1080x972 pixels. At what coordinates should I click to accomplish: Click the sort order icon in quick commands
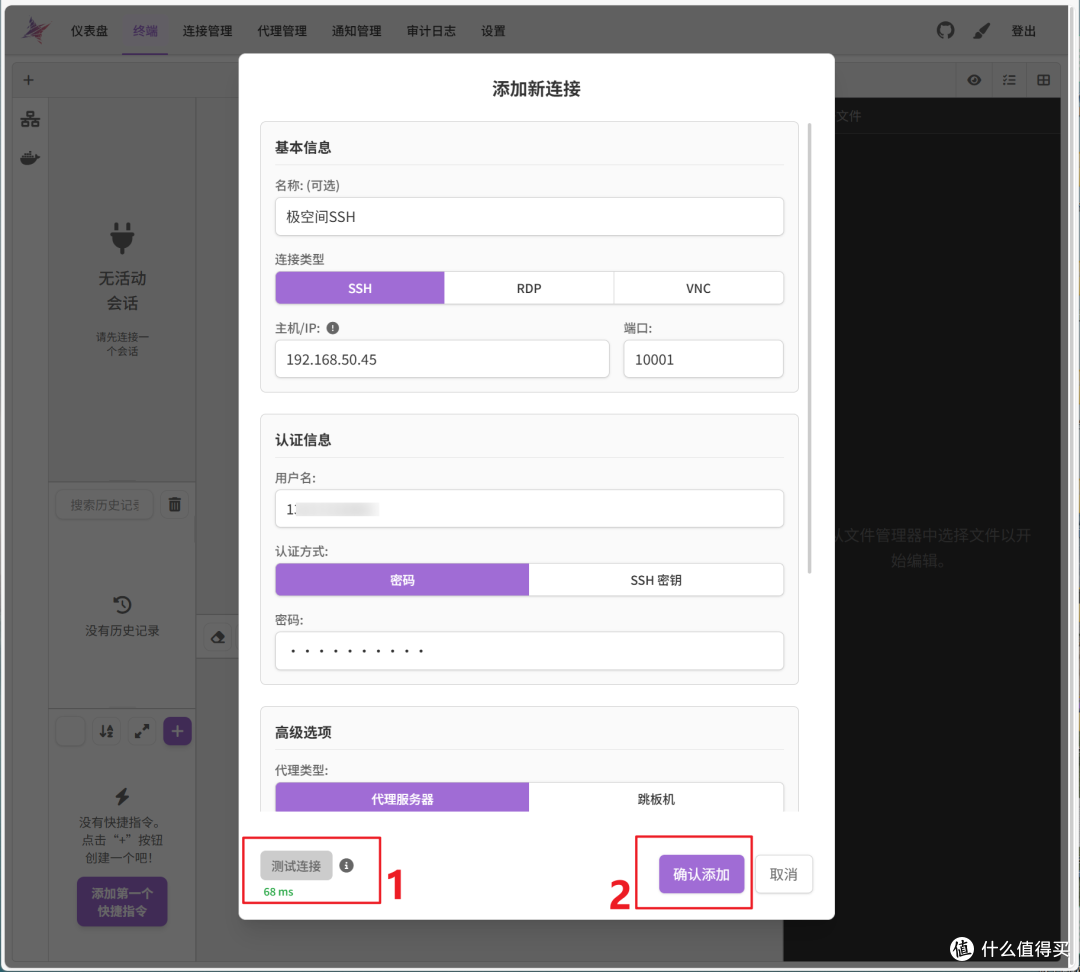tap(106, 731)
